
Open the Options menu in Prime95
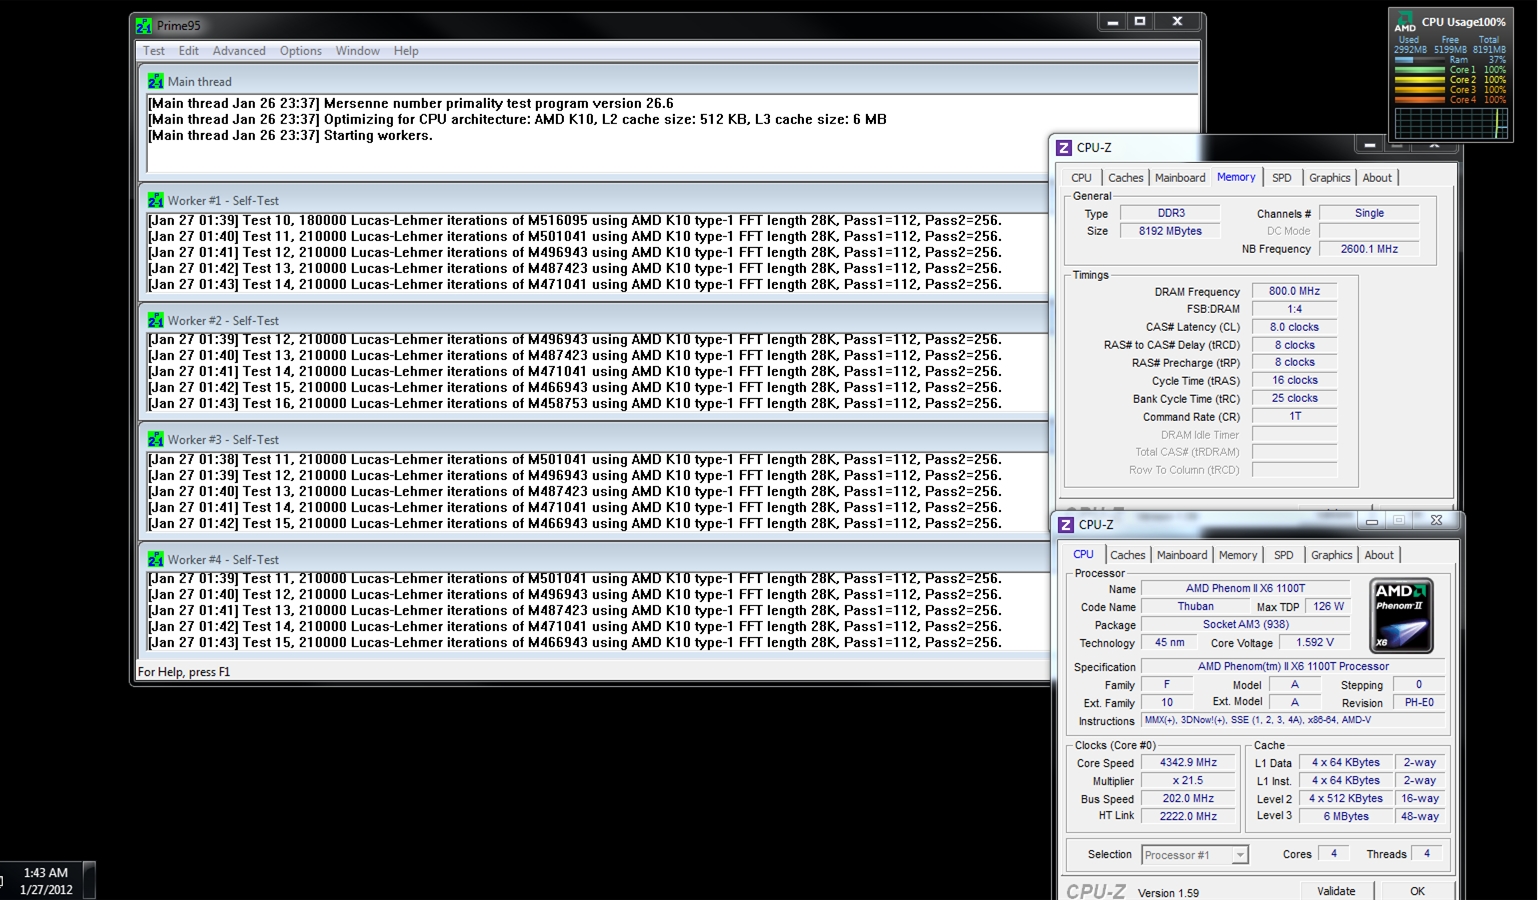pyautogui.click(x=301, y=51)
